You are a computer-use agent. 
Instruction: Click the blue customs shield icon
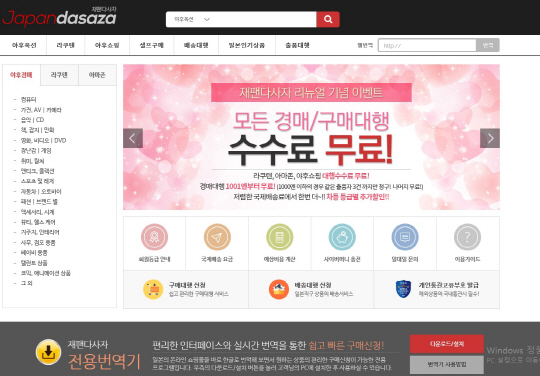[403, 289]
